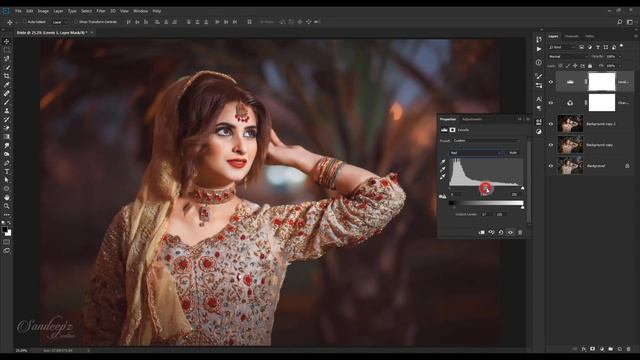Screen dimensions: 640x360
Task: Select the Background copy 2 layer thumbnail
Action: click(x=570, y=124)
